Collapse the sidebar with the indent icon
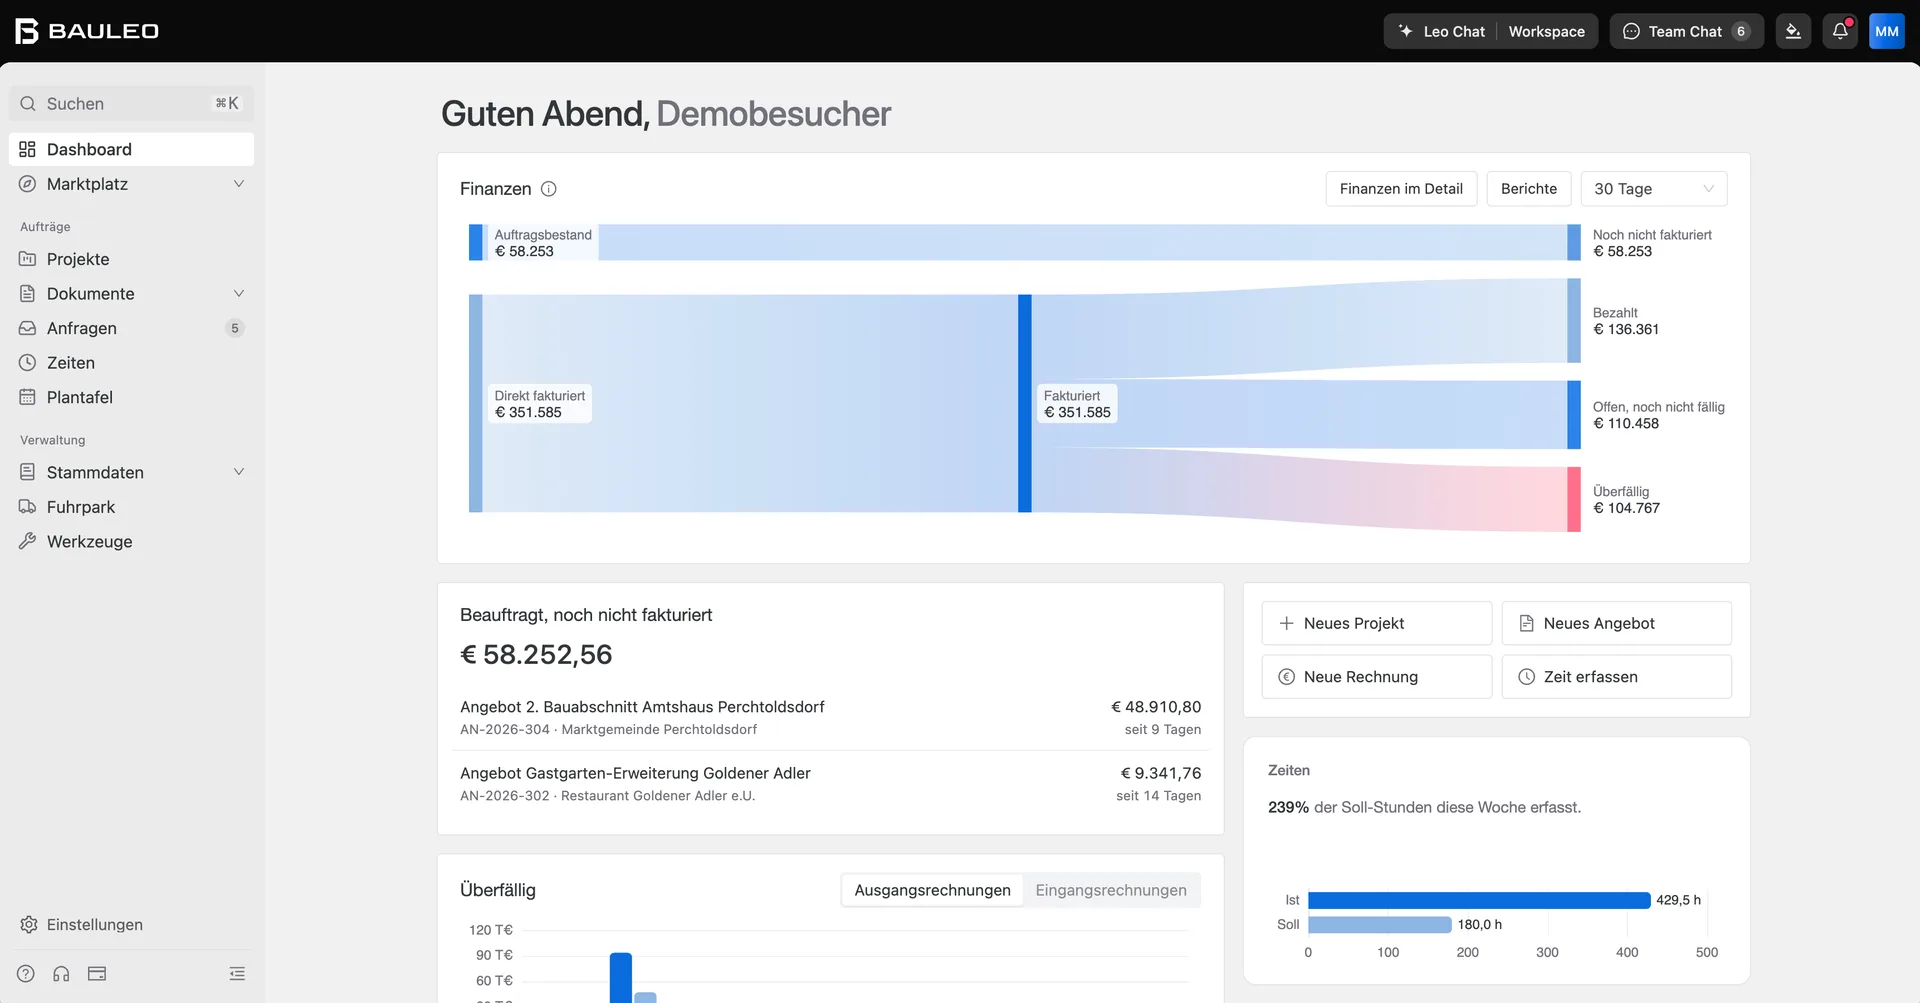 [237, 974]
